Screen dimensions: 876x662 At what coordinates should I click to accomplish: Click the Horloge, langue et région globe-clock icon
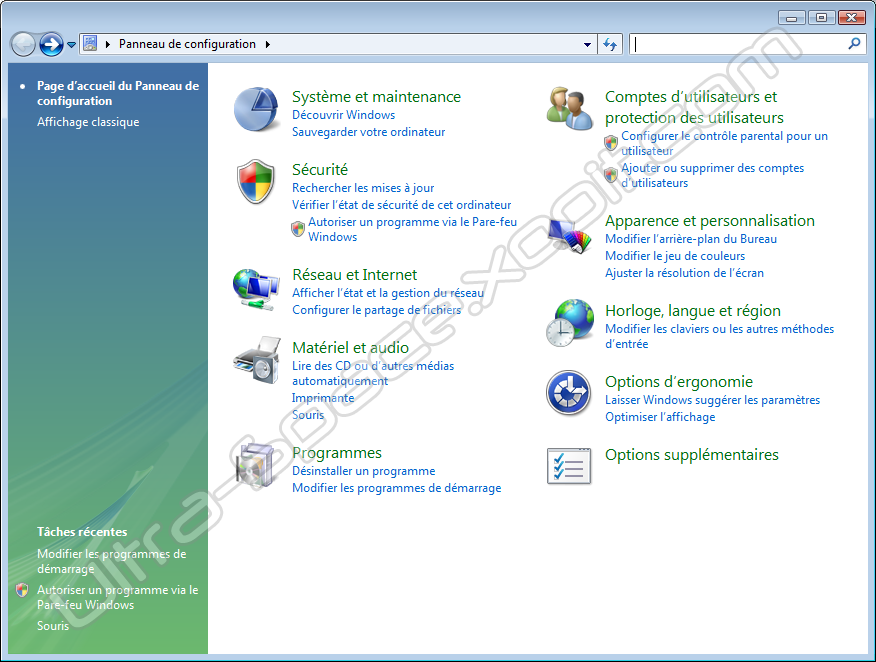click(x=569, y=323)
